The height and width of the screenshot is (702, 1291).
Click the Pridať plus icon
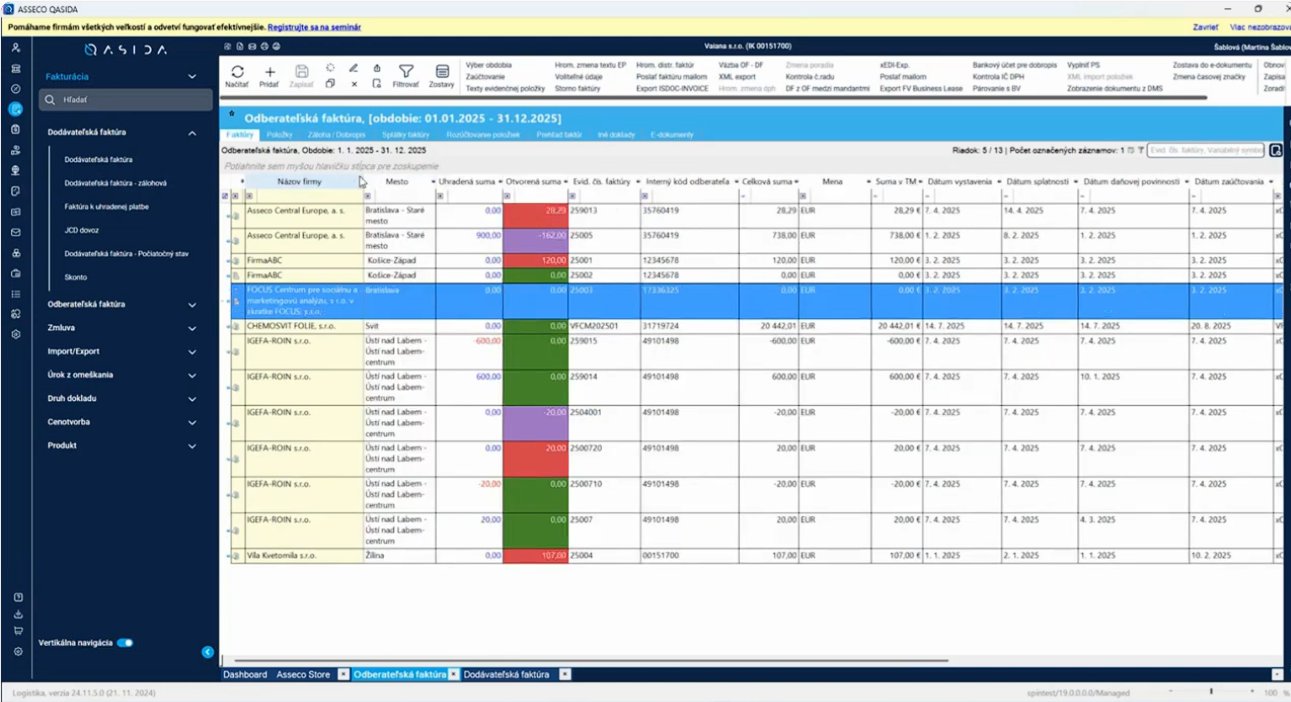tap(269, 72)
